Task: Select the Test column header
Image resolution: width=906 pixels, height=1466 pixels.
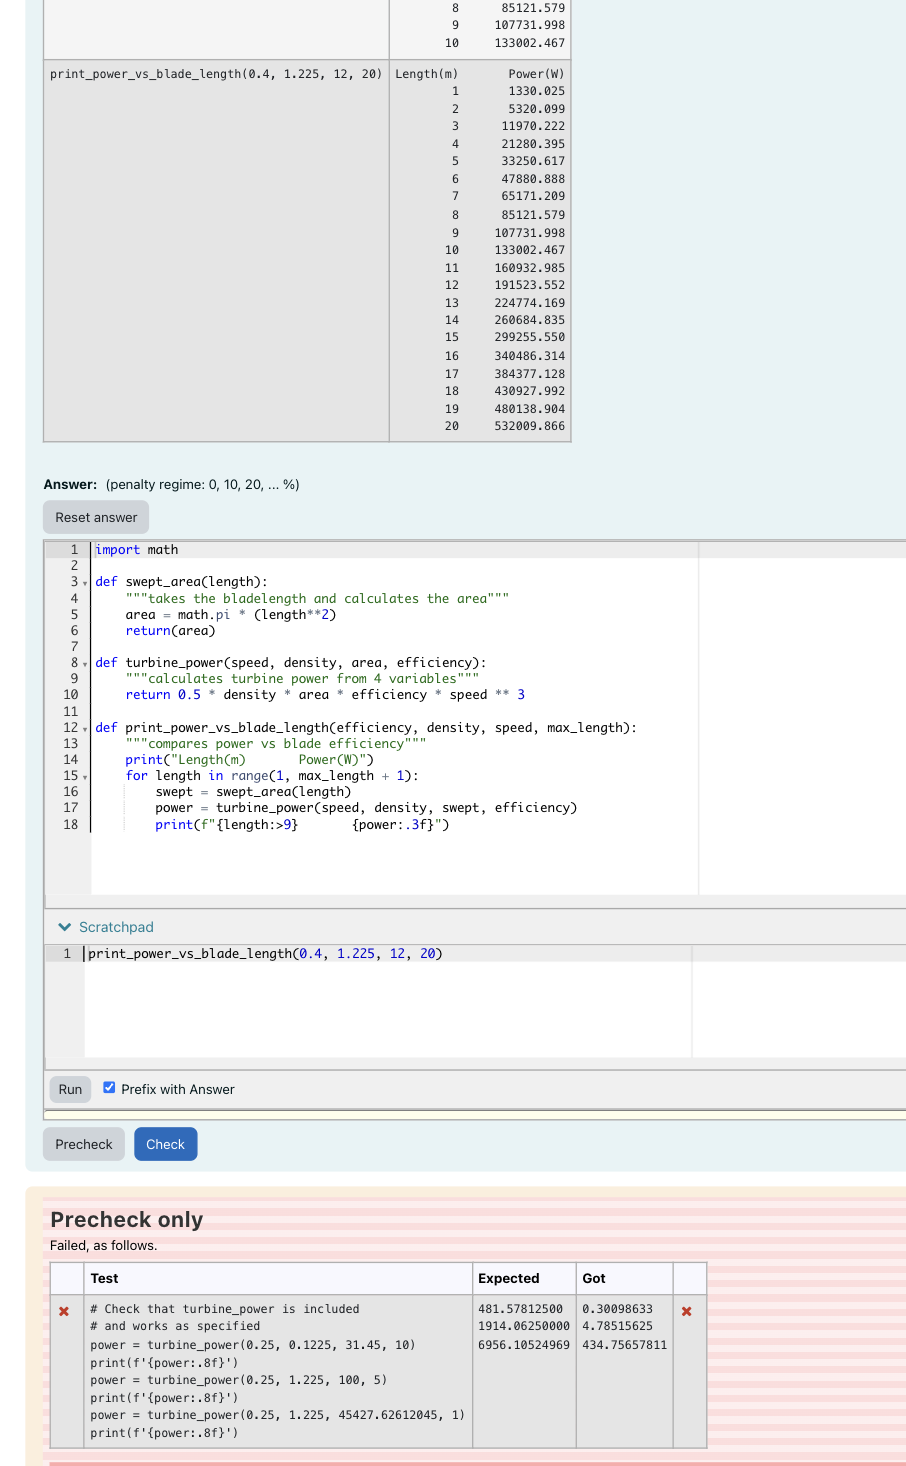Action: tap(105, 1278)
